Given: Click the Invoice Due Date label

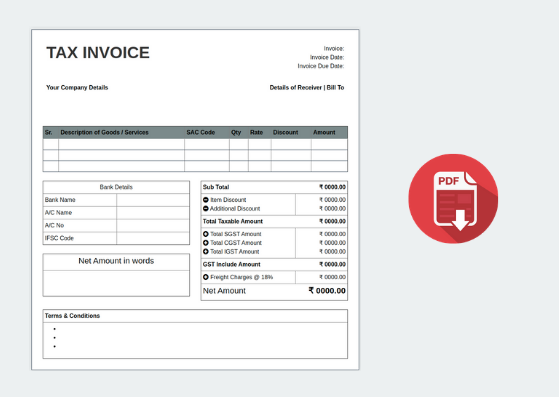Looking at the screenshot, I should tap(321, 66).
